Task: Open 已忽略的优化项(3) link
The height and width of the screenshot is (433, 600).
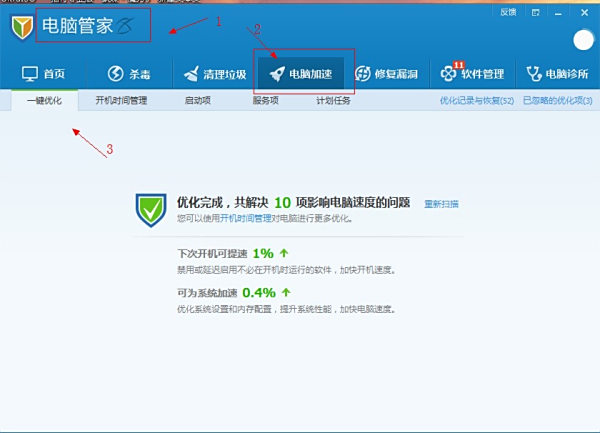Action: [x=558, y=101]
